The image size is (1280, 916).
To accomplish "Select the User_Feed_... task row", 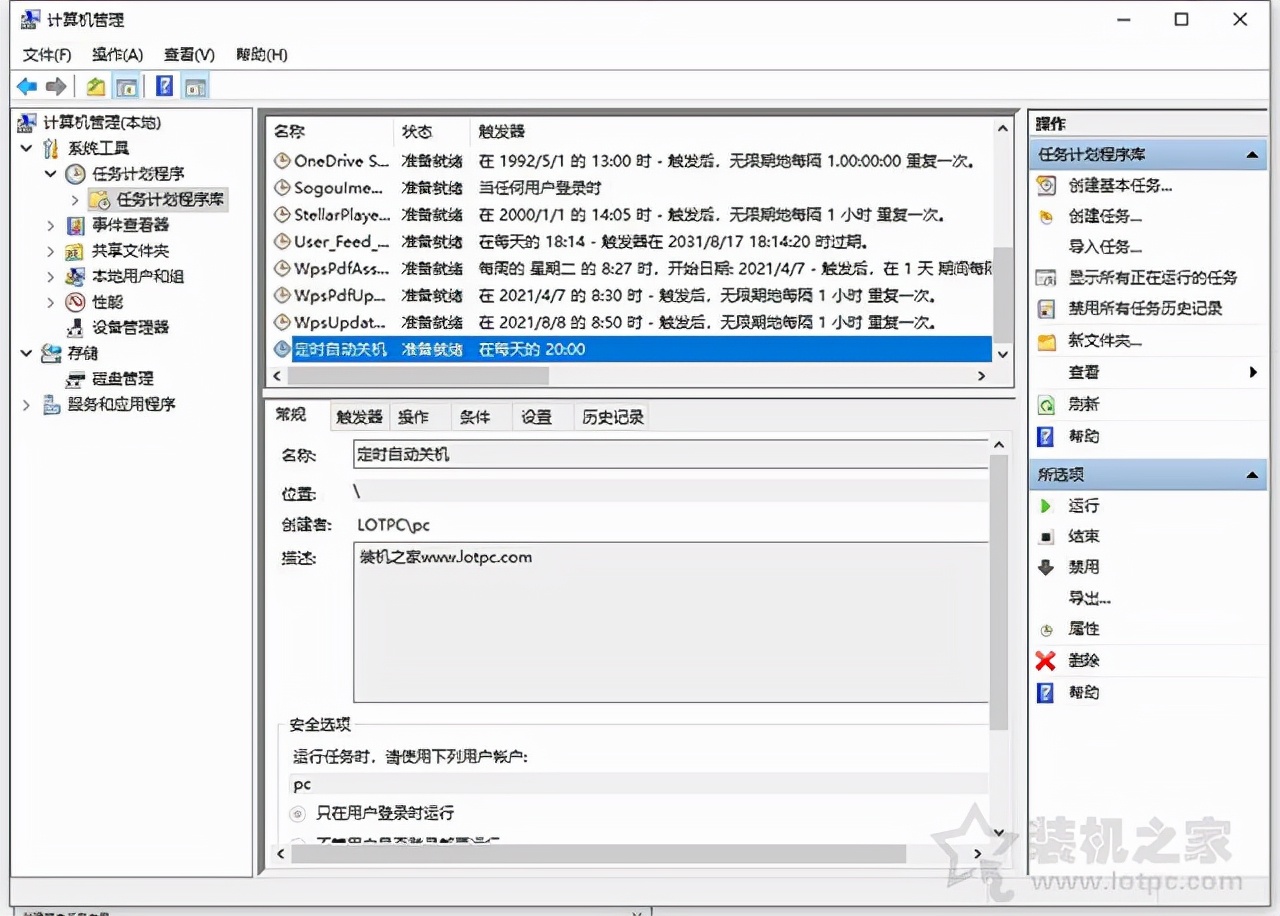I will pos(630,241).
